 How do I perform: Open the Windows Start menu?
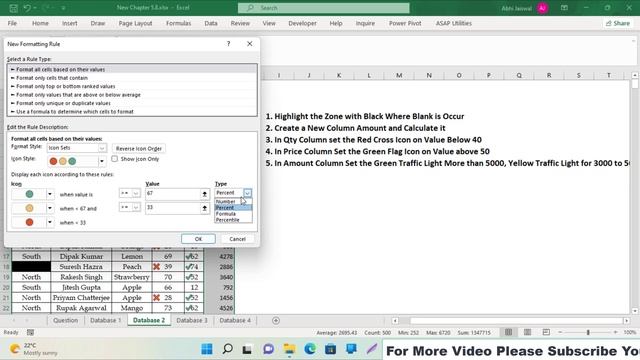pyautogui.click(x=207, y=349)
